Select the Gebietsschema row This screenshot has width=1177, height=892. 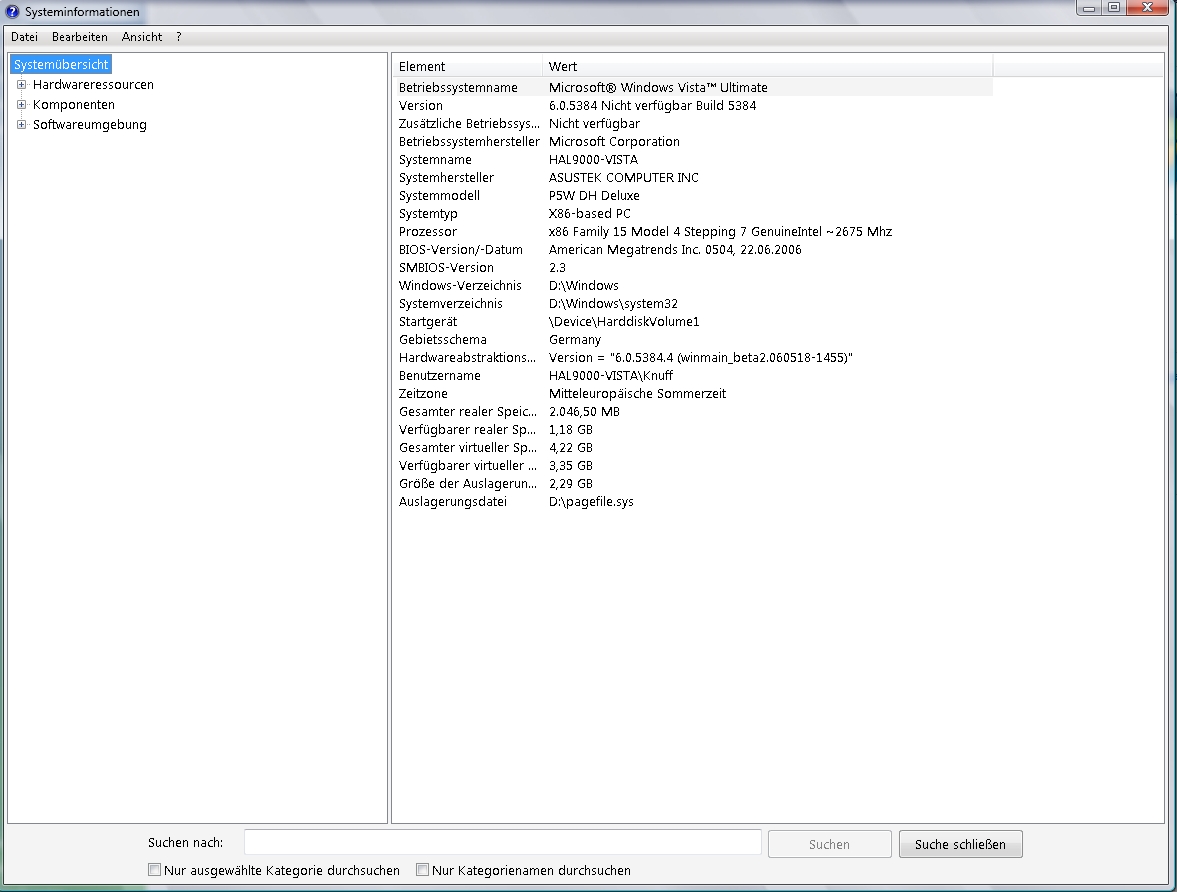pos(692,340)
